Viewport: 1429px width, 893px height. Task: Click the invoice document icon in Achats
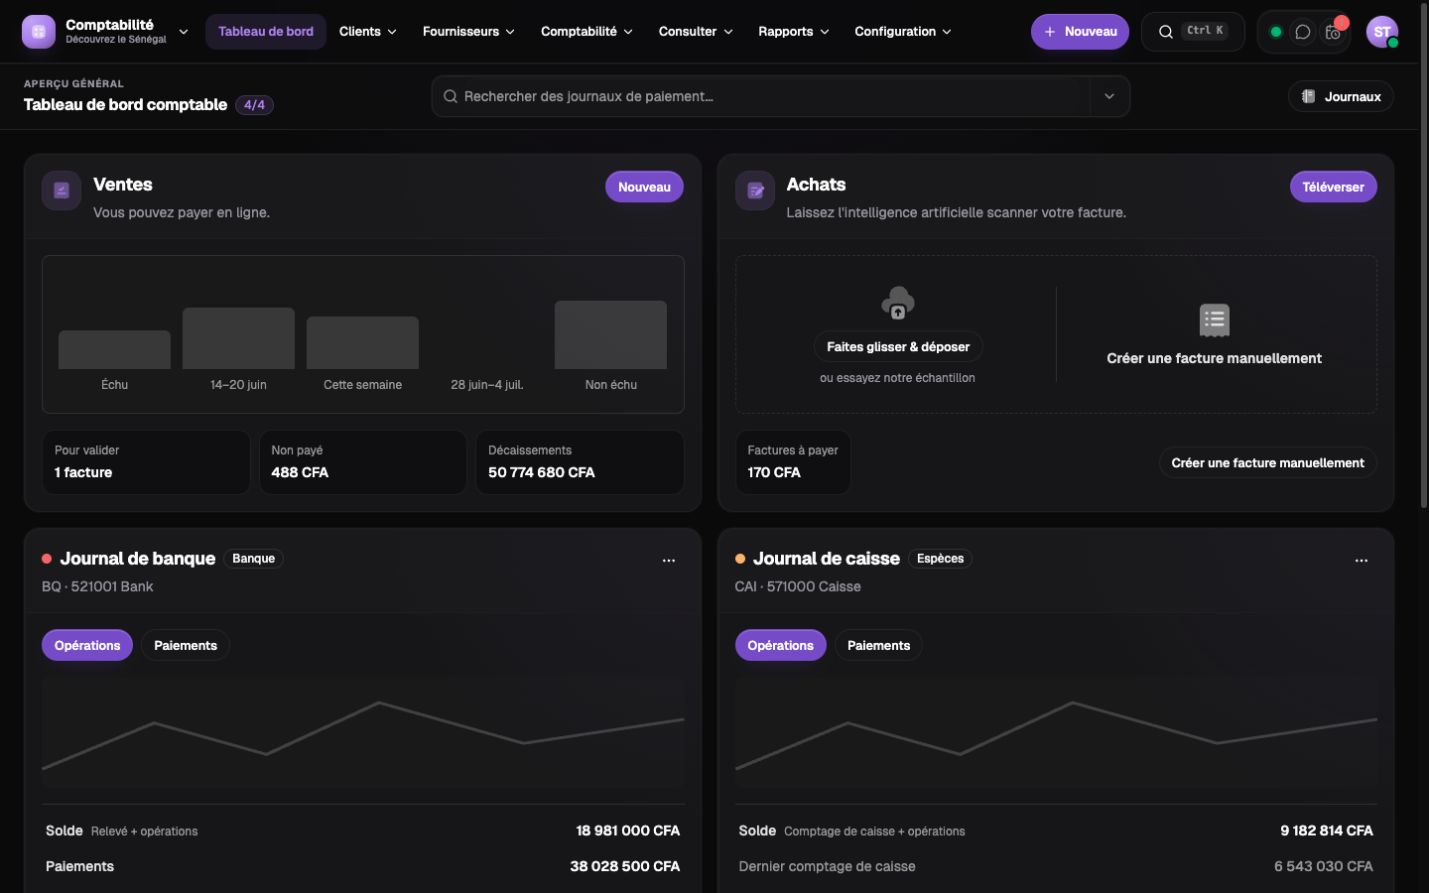click(x=1214, y=320)
